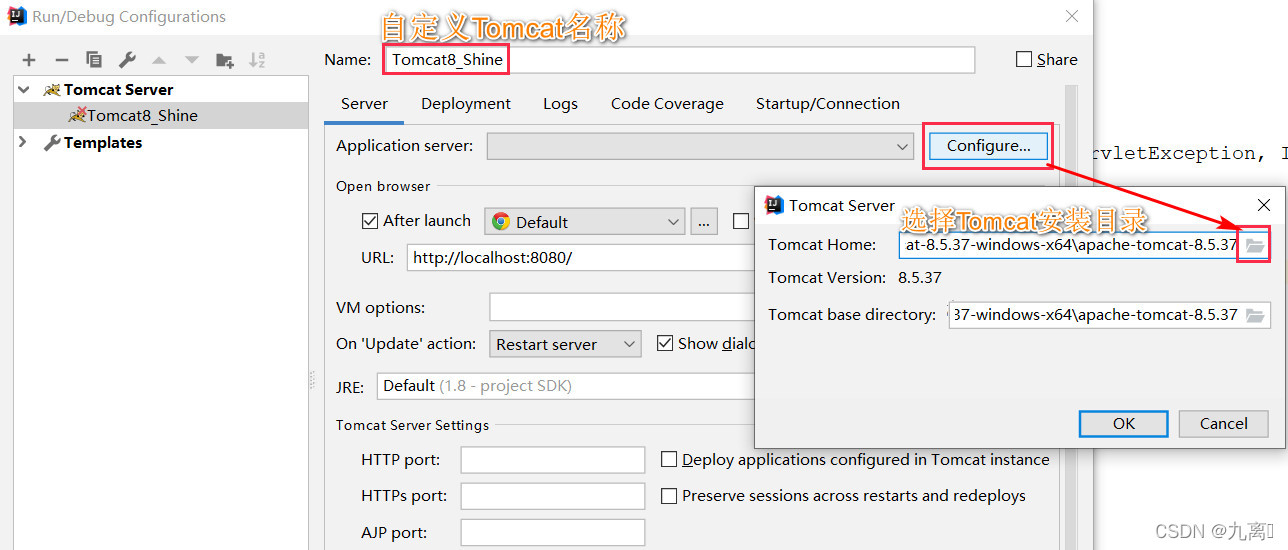Toggle the Show dialog checkbox
The height and width of the screenshot is (550, 1288).
click(x=665, y=343)
